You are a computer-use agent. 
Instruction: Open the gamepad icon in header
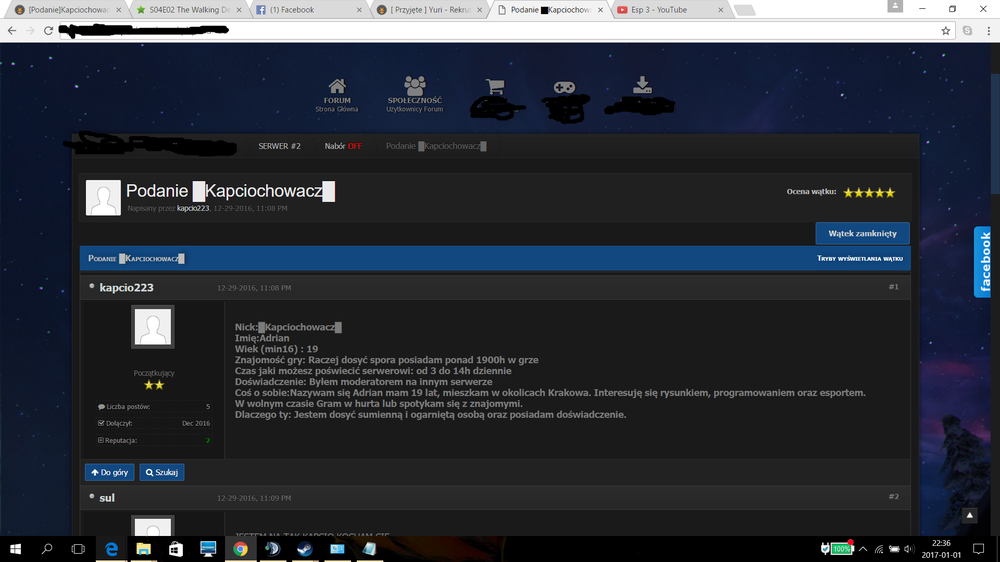(564, 87)
